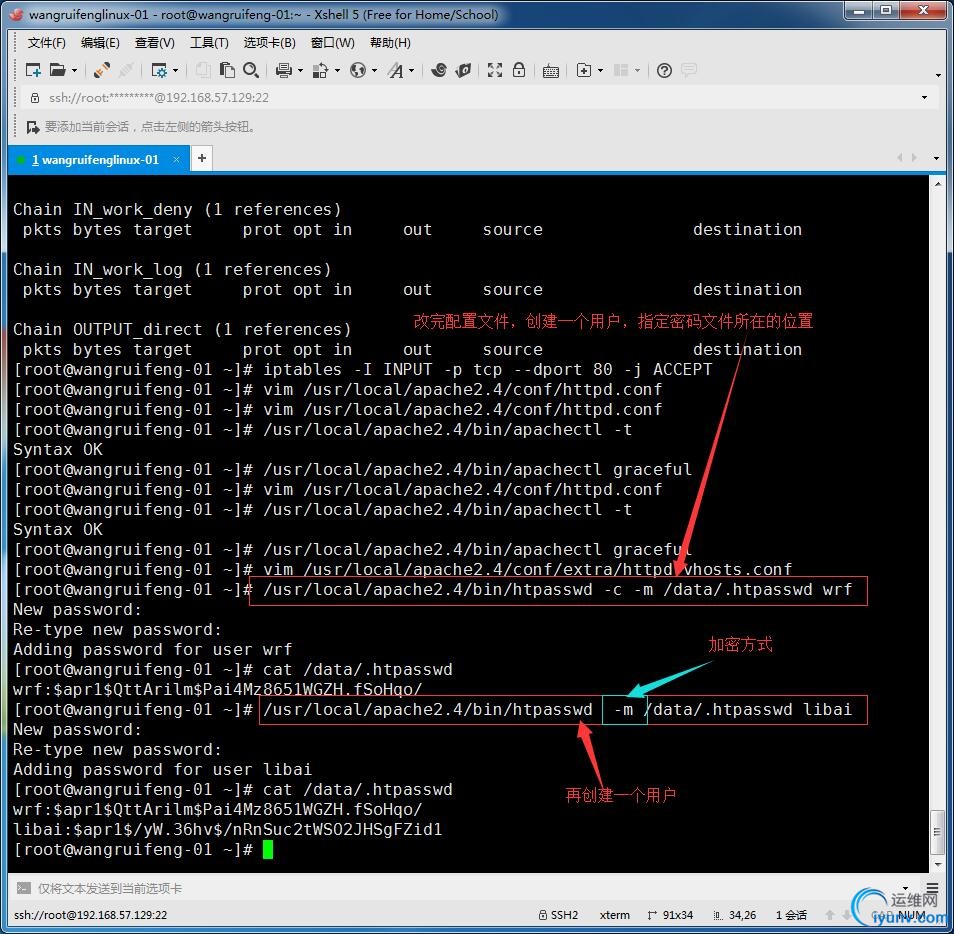Image resolution: width=954 pixels, height=934 pixels.
Task: Click the Disconnect plug icon
Action: [126, 71]
